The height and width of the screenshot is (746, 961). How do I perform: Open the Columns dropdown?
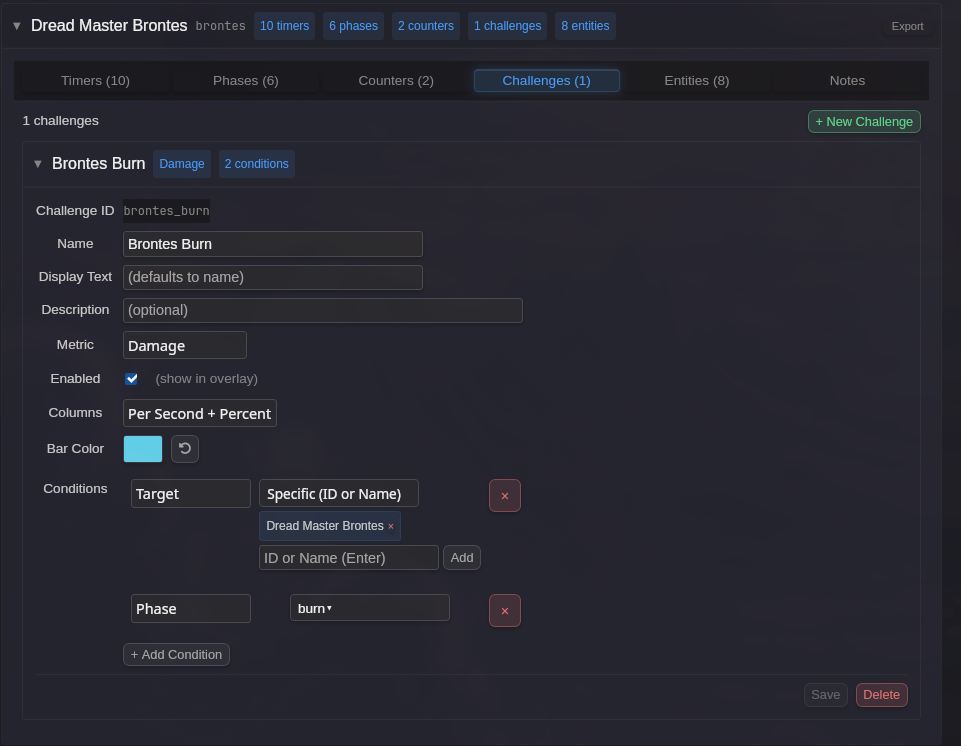tap(199, 412)
